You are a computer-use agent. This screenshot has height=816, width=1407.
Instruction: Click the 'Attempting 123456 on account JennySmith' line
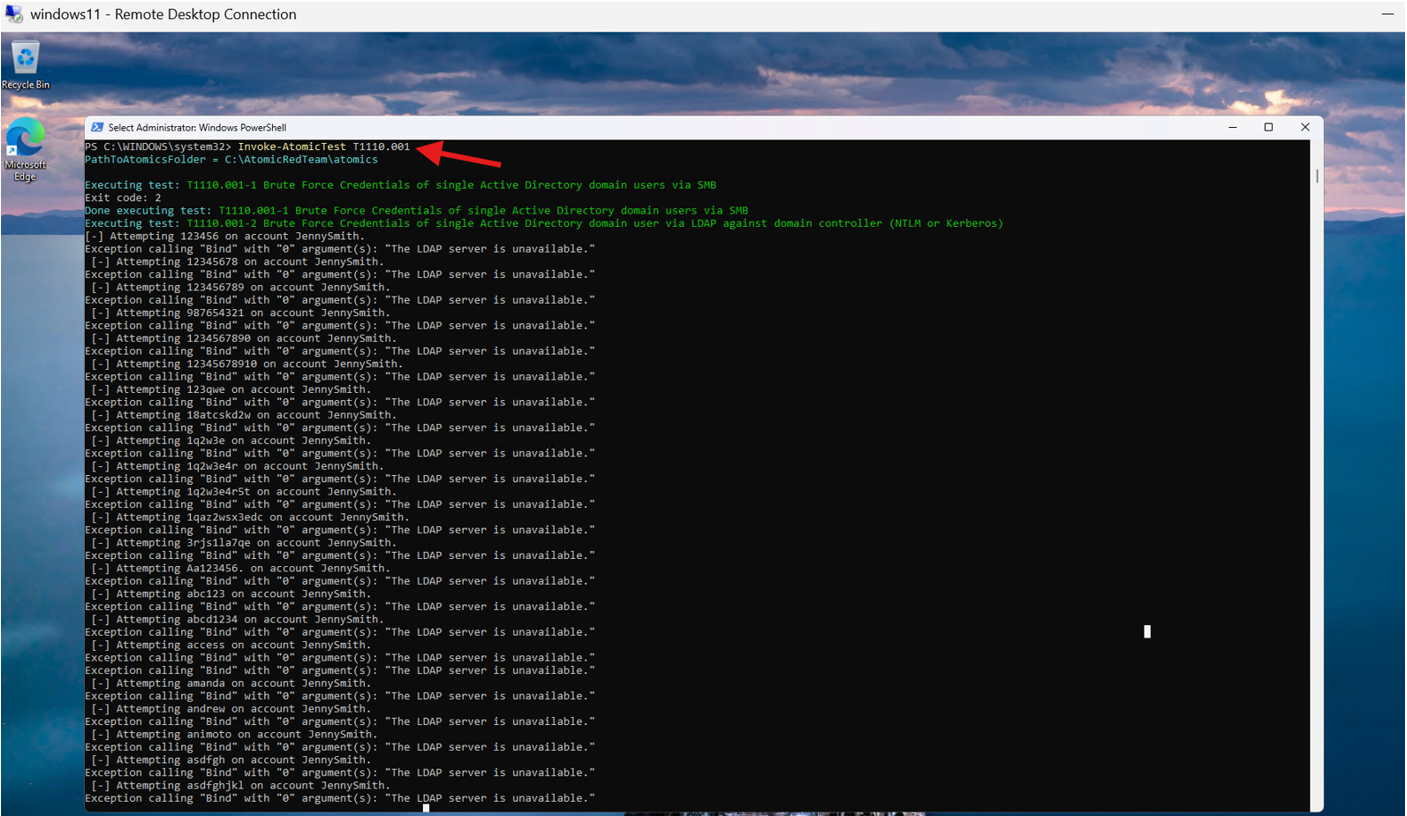coord(225,236)
